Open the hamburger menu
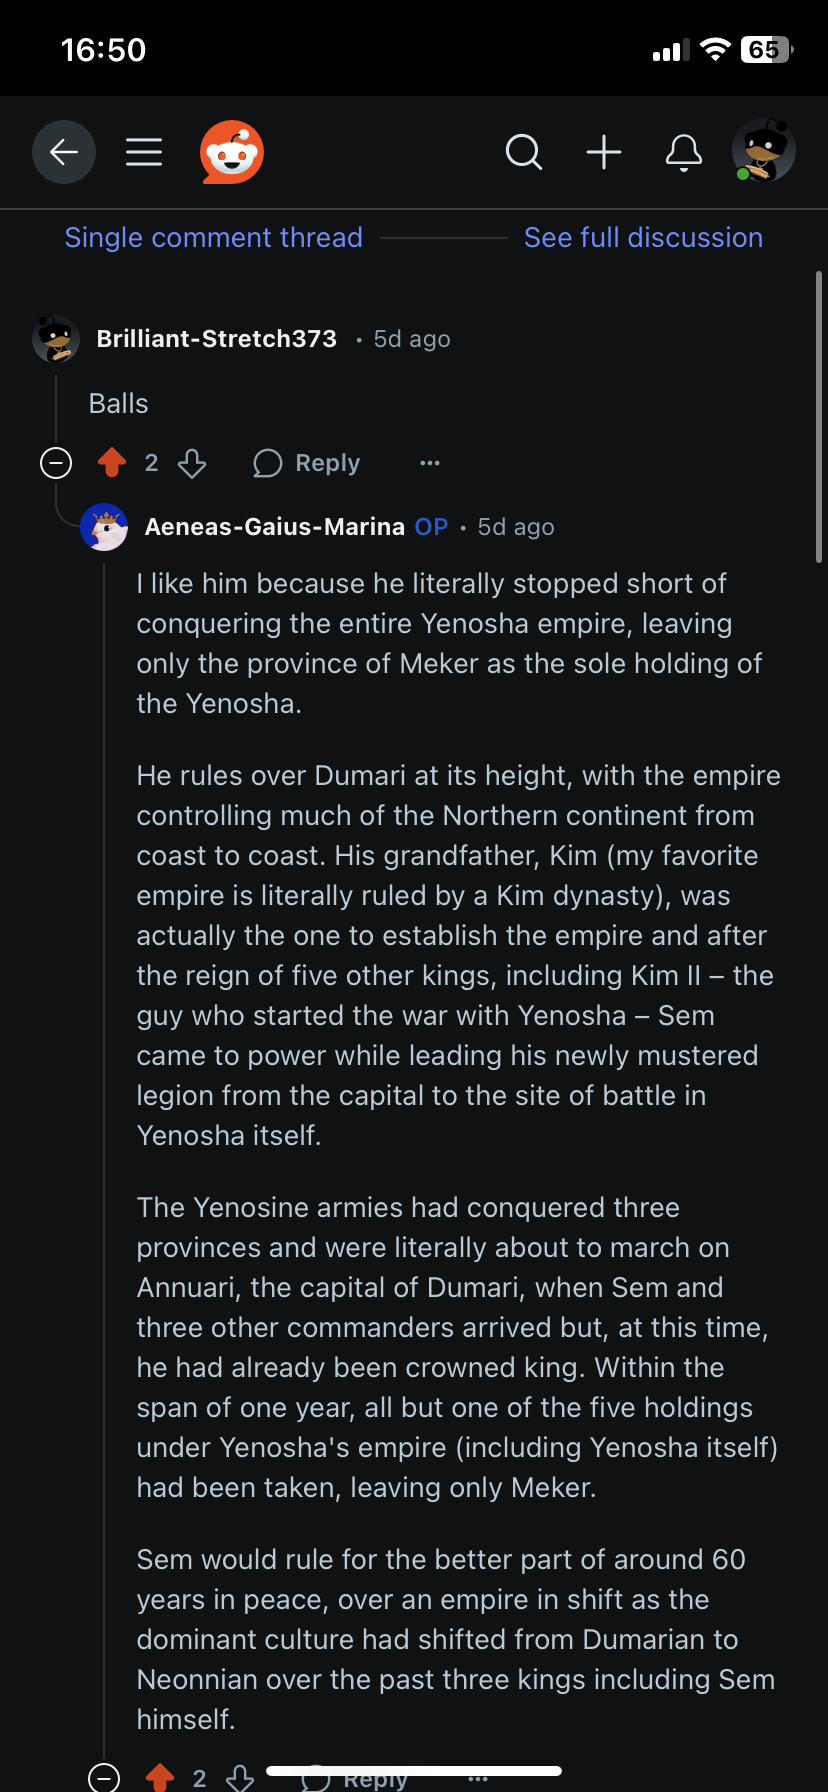Viewport: 828px width, 1792px height. [x=144, y=152]
